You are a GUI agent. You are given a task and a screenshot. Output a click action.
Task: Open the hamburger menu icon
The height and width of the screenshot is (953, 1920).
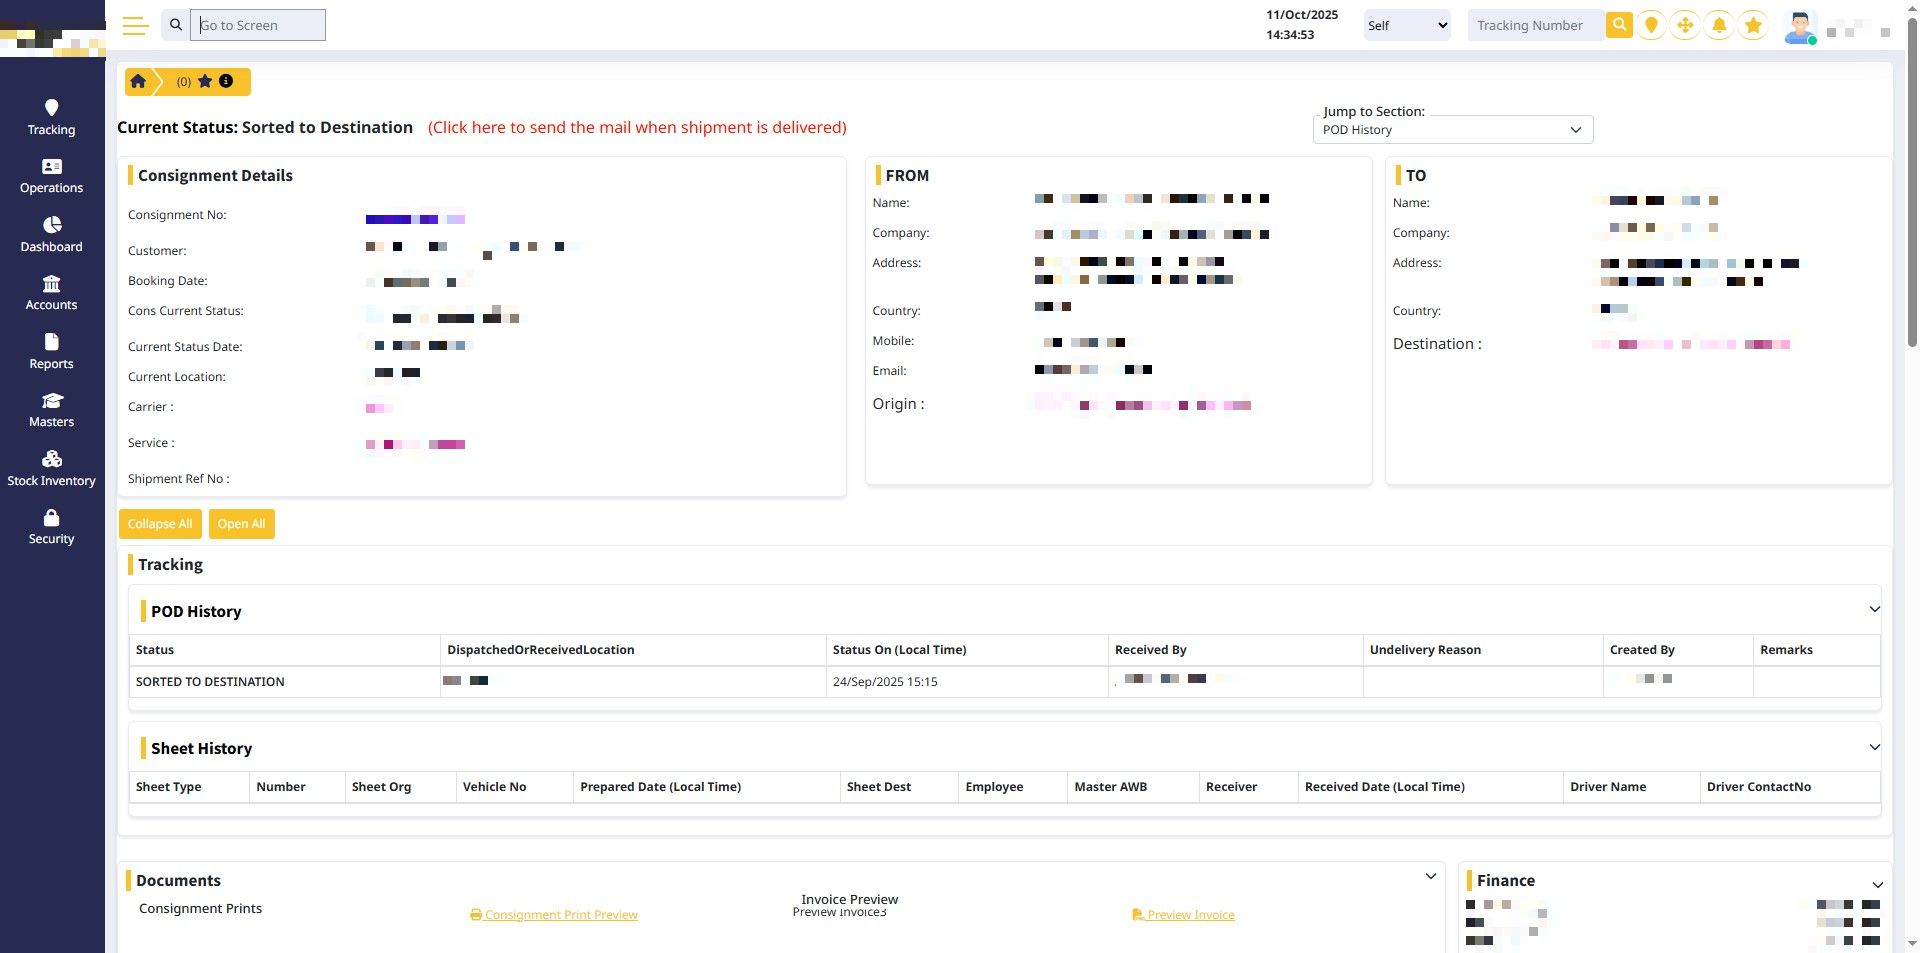point(135,26)
